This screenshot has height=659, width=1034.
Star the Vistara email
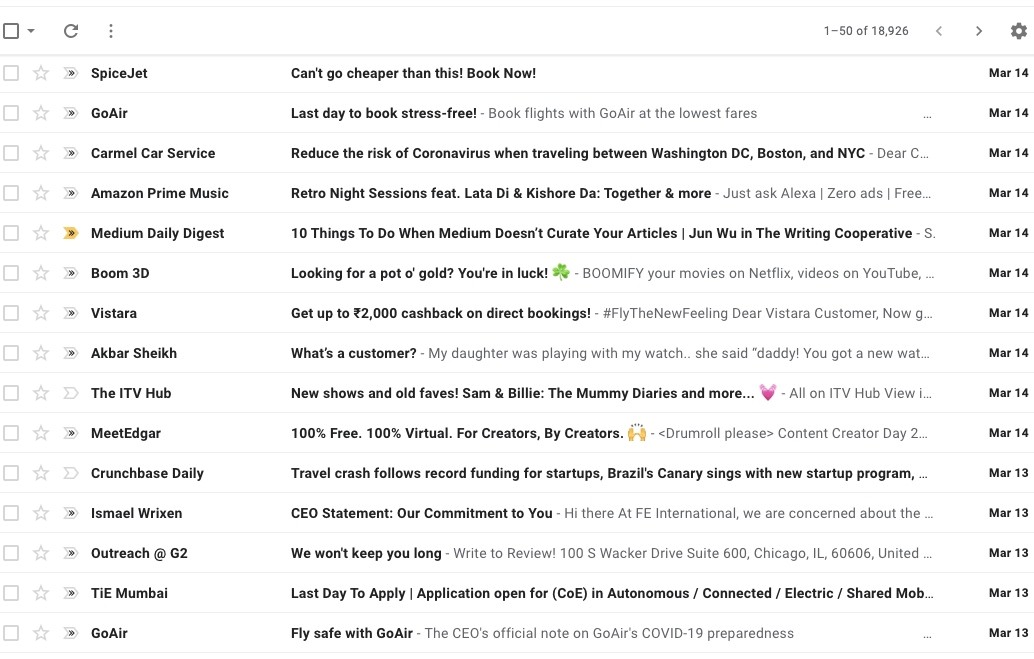[x=41, y=313]
